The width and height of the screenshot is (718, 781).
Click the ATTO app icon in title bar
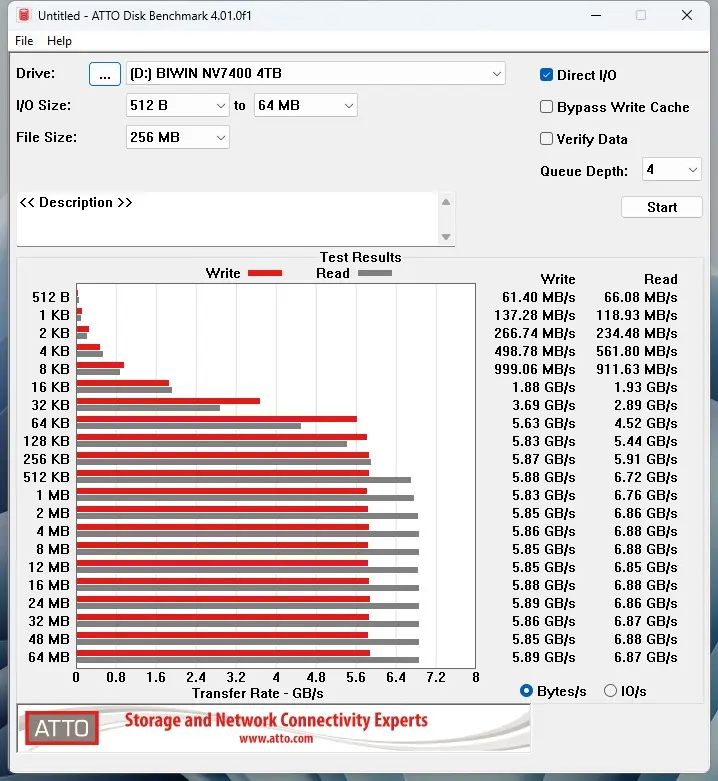(24, 15)
